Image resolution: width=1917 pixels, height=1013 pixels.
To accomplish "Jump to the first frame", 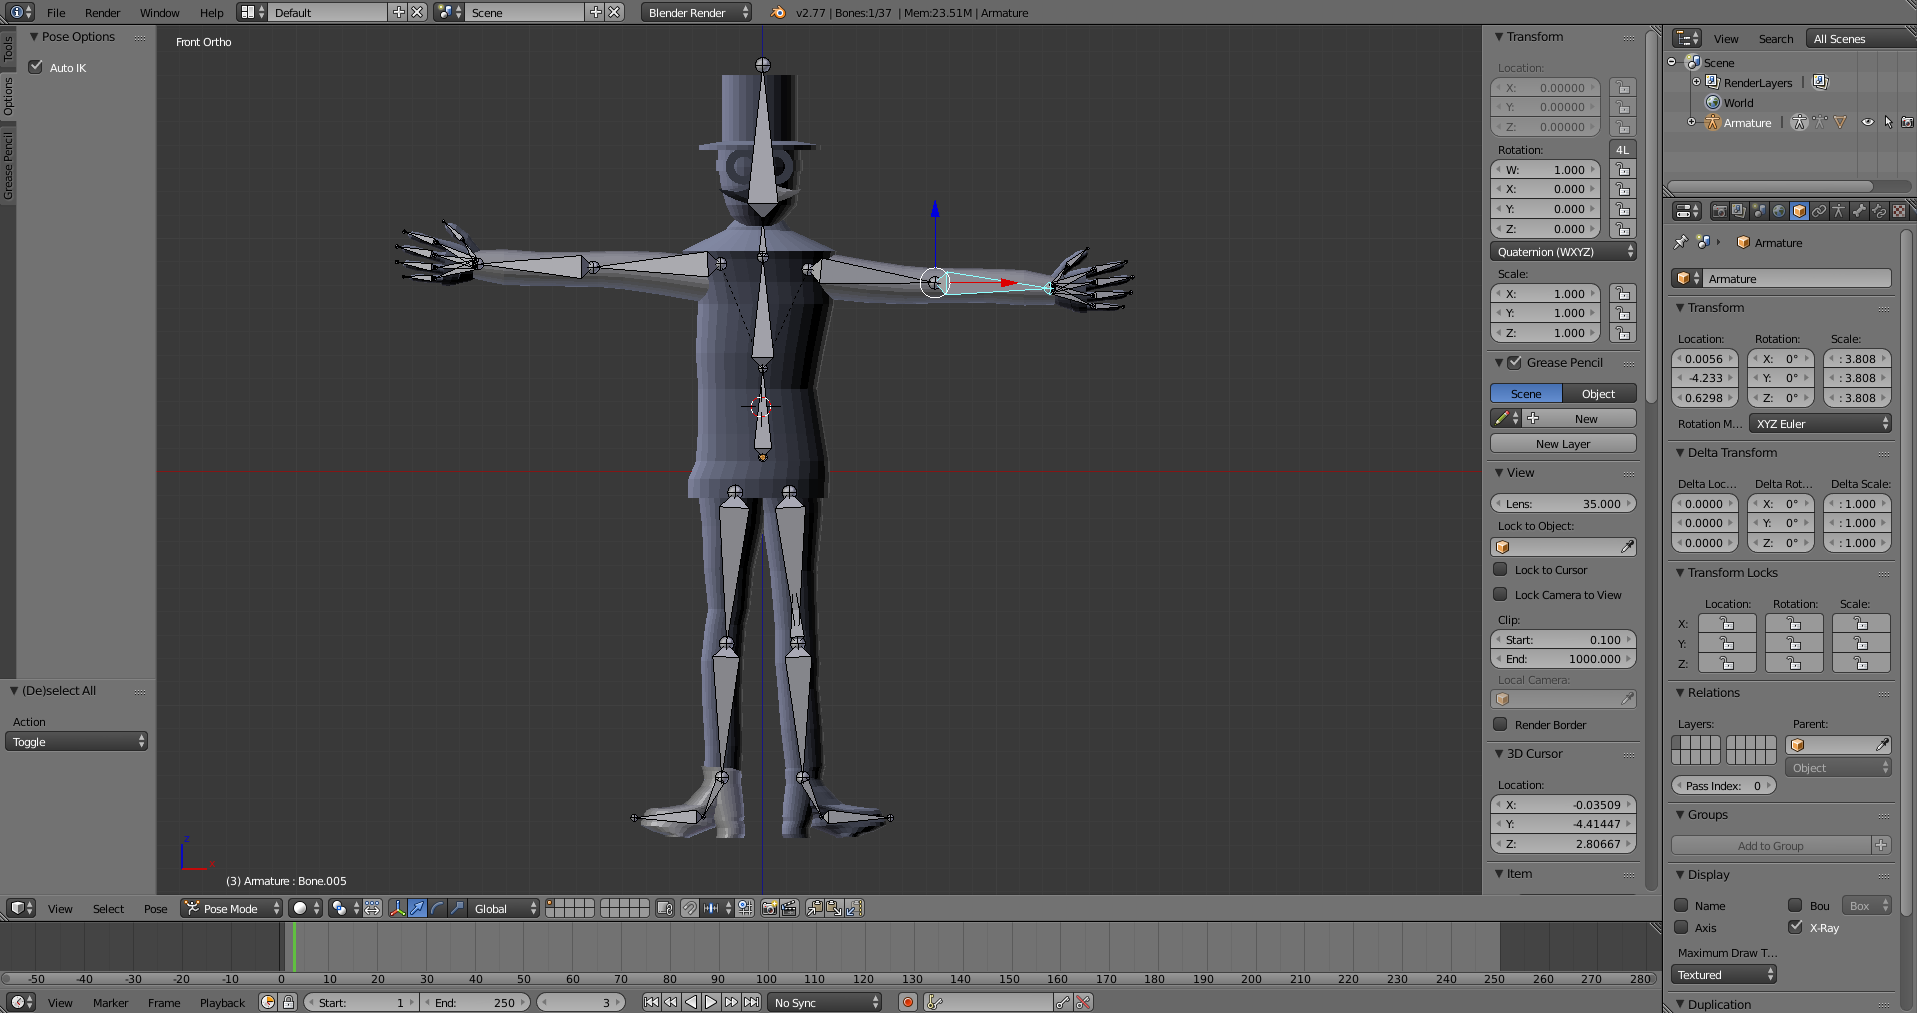I will click(651, 1002).
